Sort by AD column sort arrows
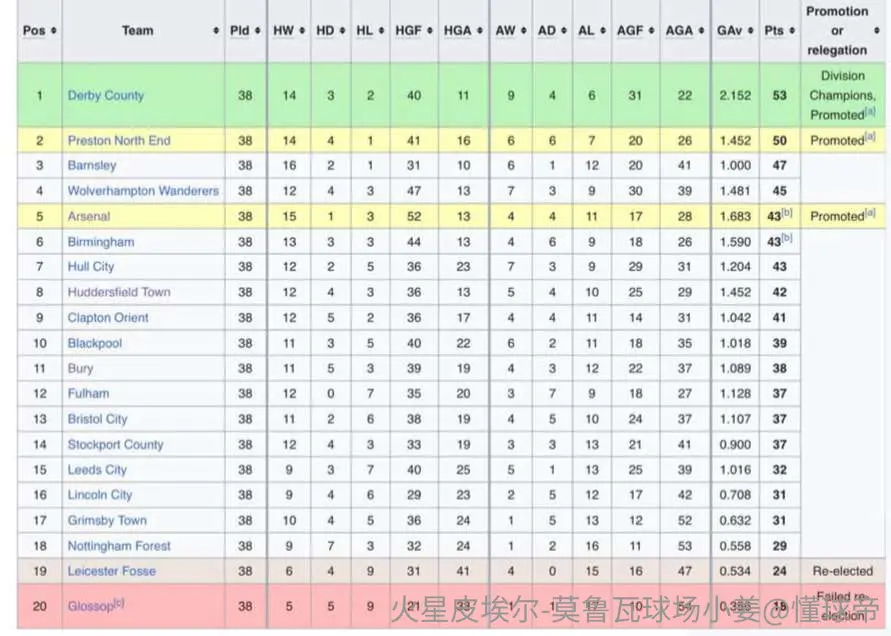 click(x=564, y=31)
